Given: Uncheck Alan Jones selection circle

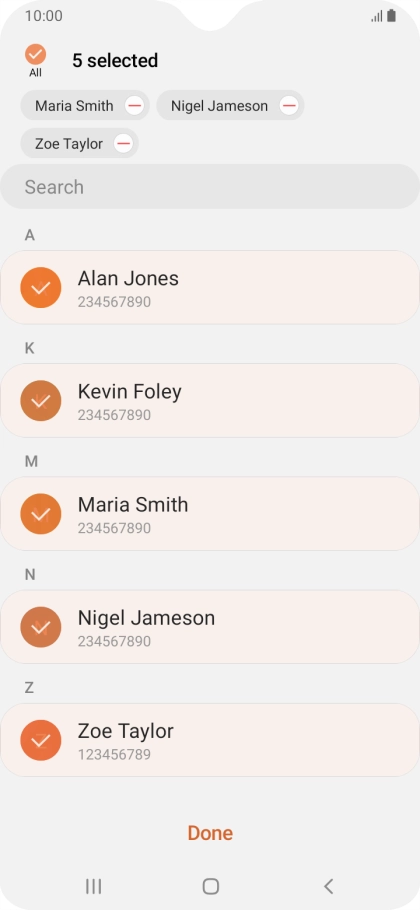Looking at the screenshot, I should [x=41, y=287].
